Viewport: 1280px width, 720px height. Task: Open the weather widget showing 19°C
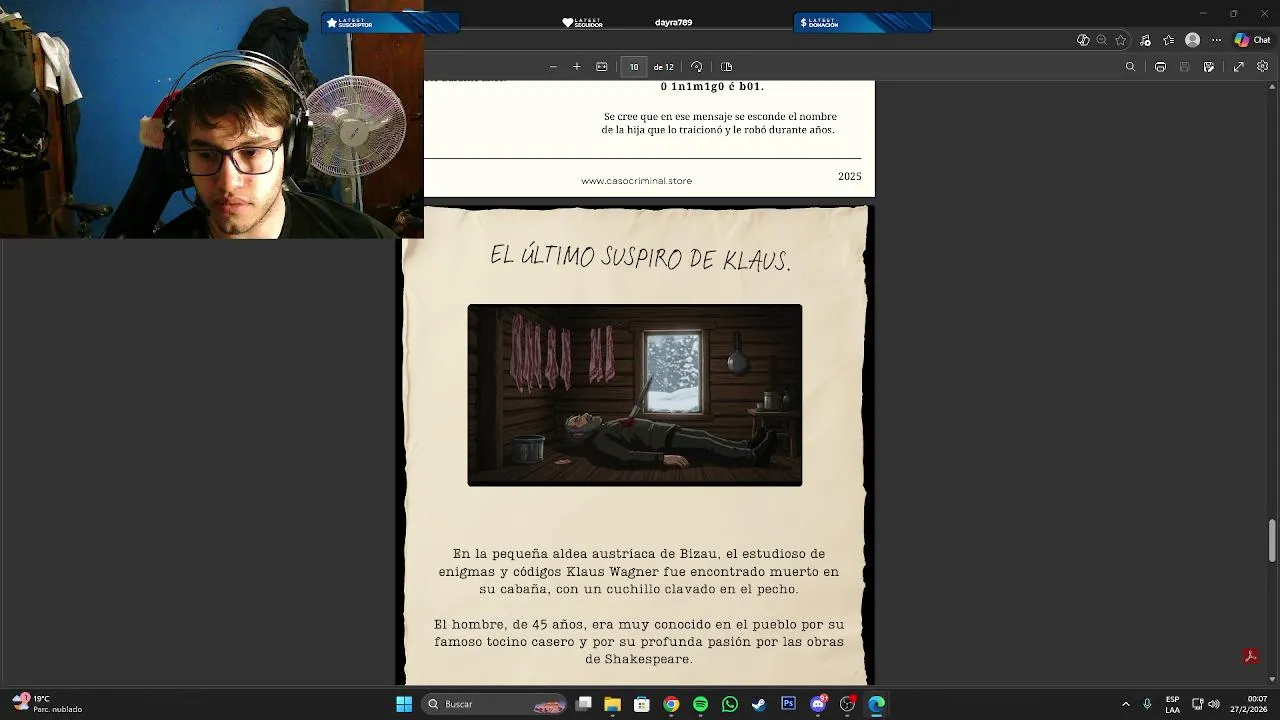point(48,704)
